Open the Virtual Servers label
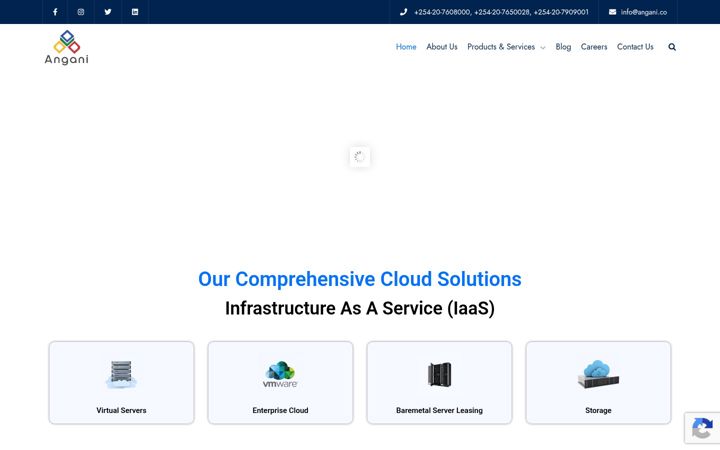Image resolution: width=720 pixels, height=450 pixels. (x=121, y=411)
